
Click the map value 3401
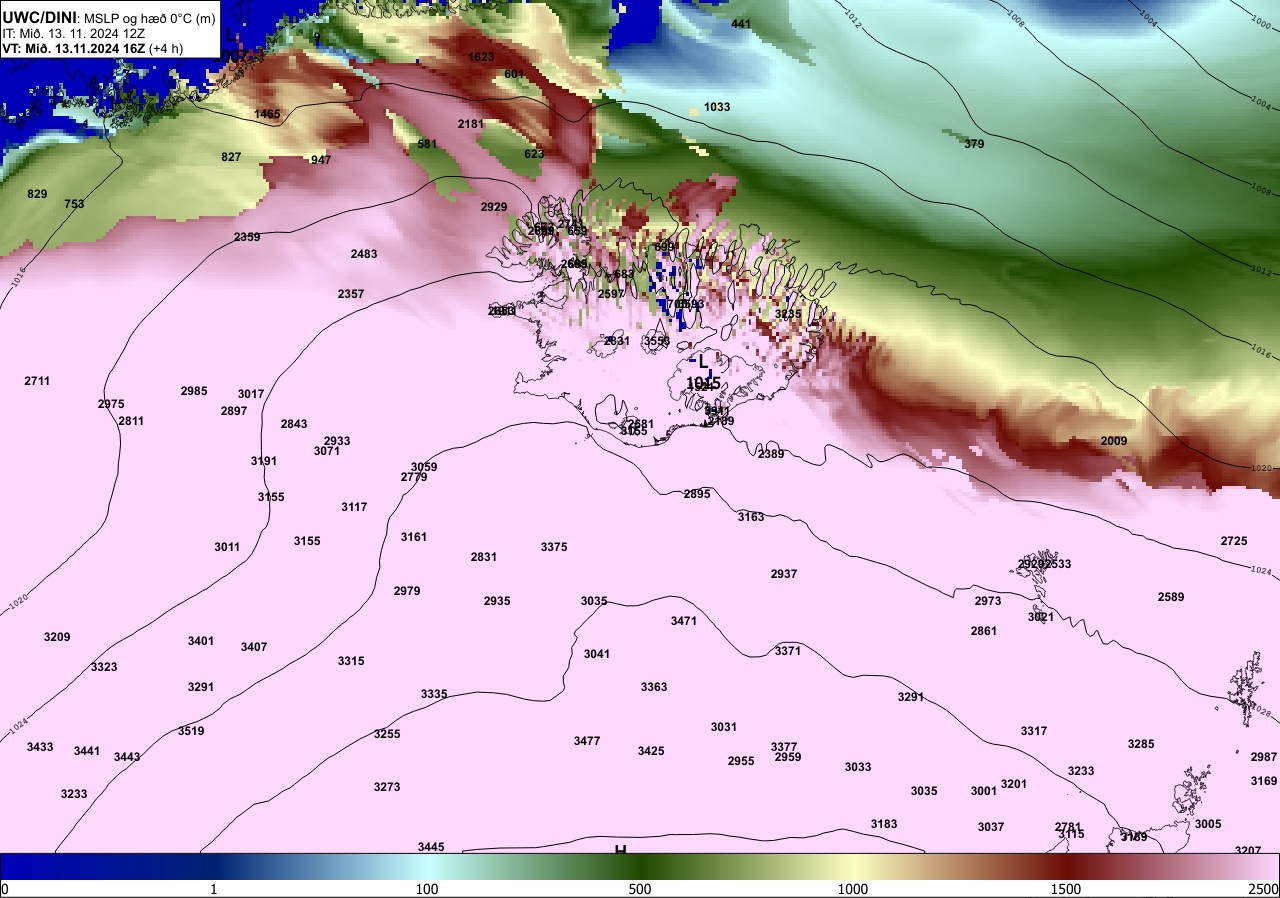pos(201,641)
